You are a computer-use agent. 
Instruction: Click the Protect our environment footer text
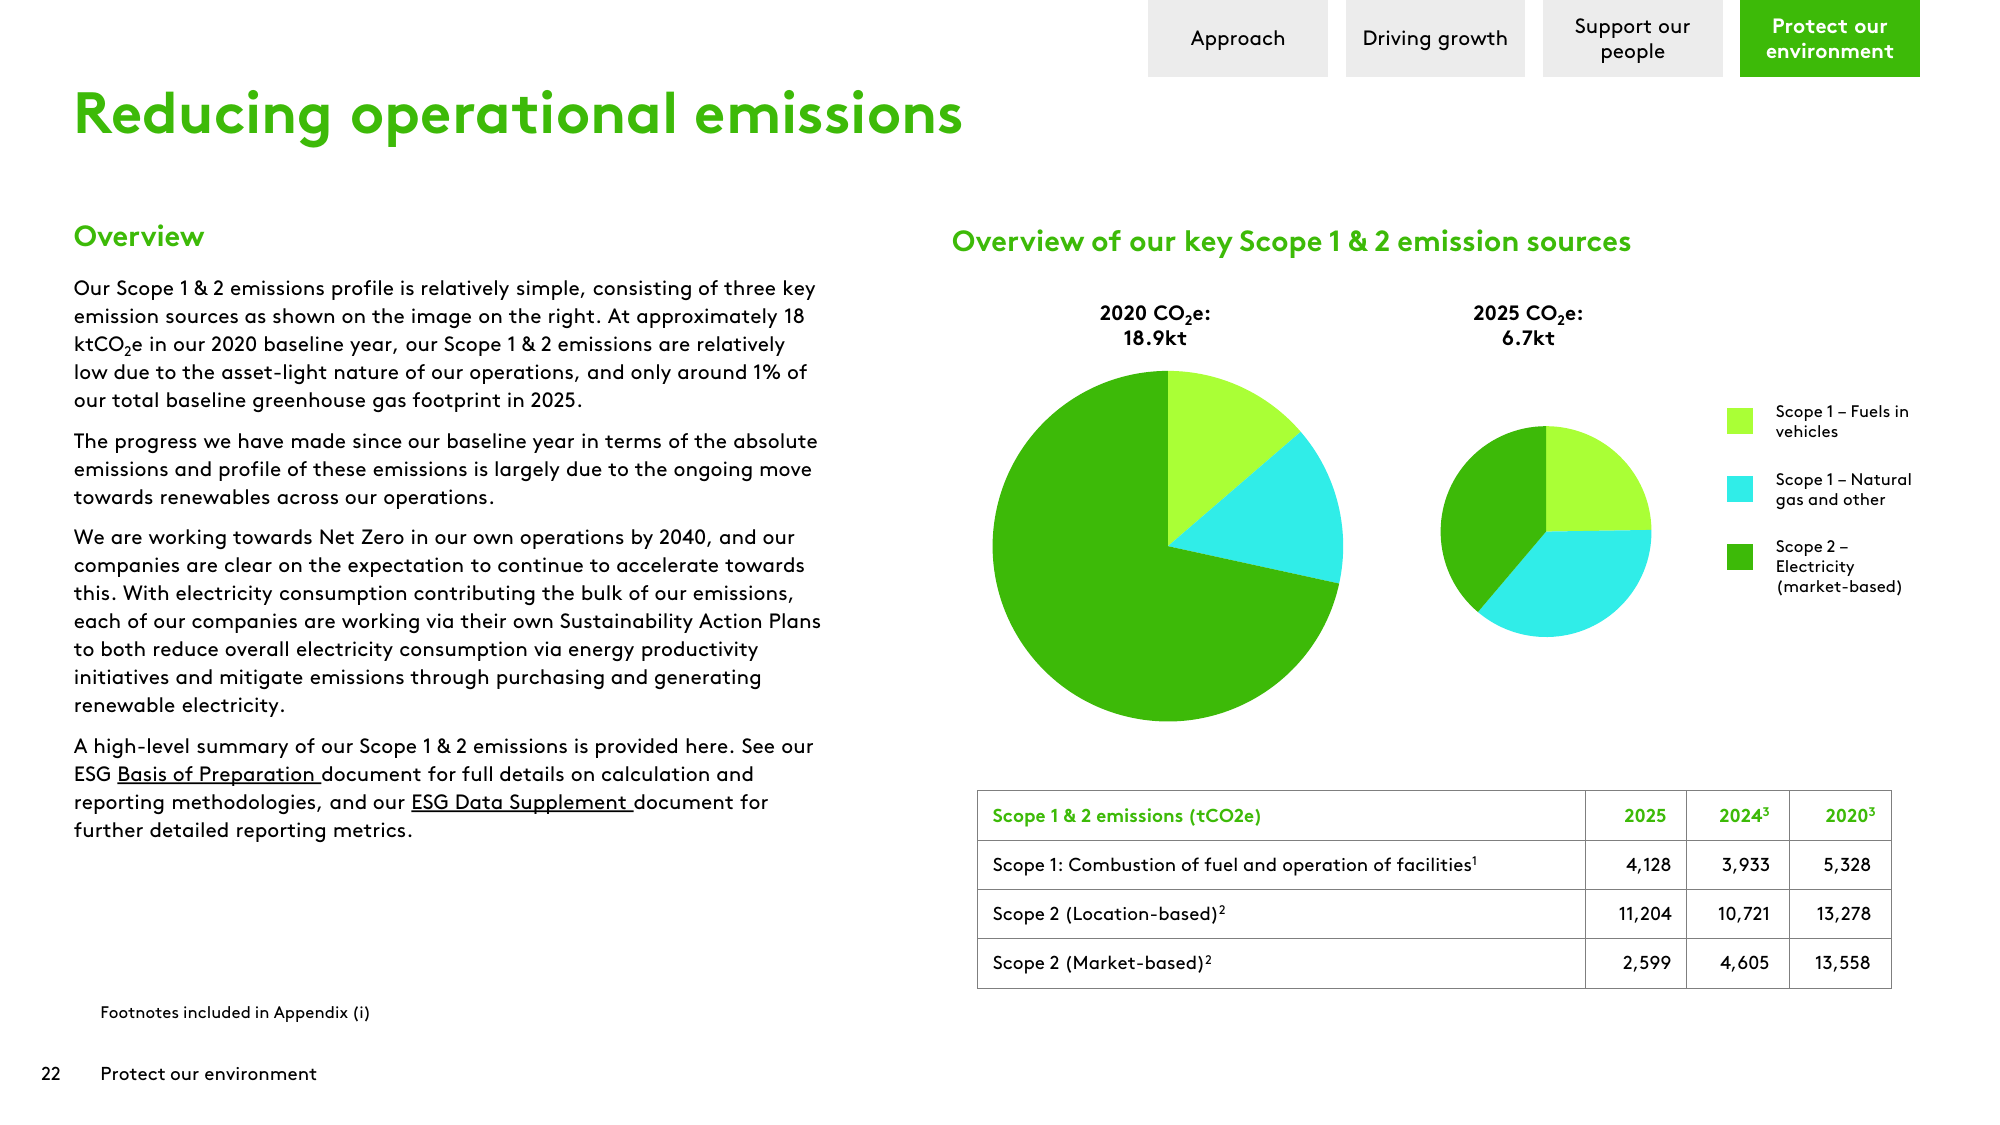208,1074
